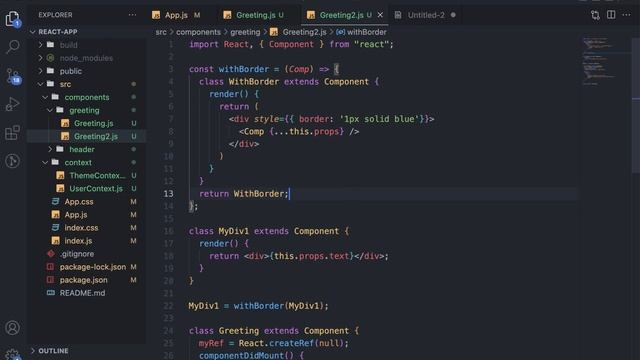Open README.md in explorer
This screenshot has height=360, width=640.
coord(82,293)
